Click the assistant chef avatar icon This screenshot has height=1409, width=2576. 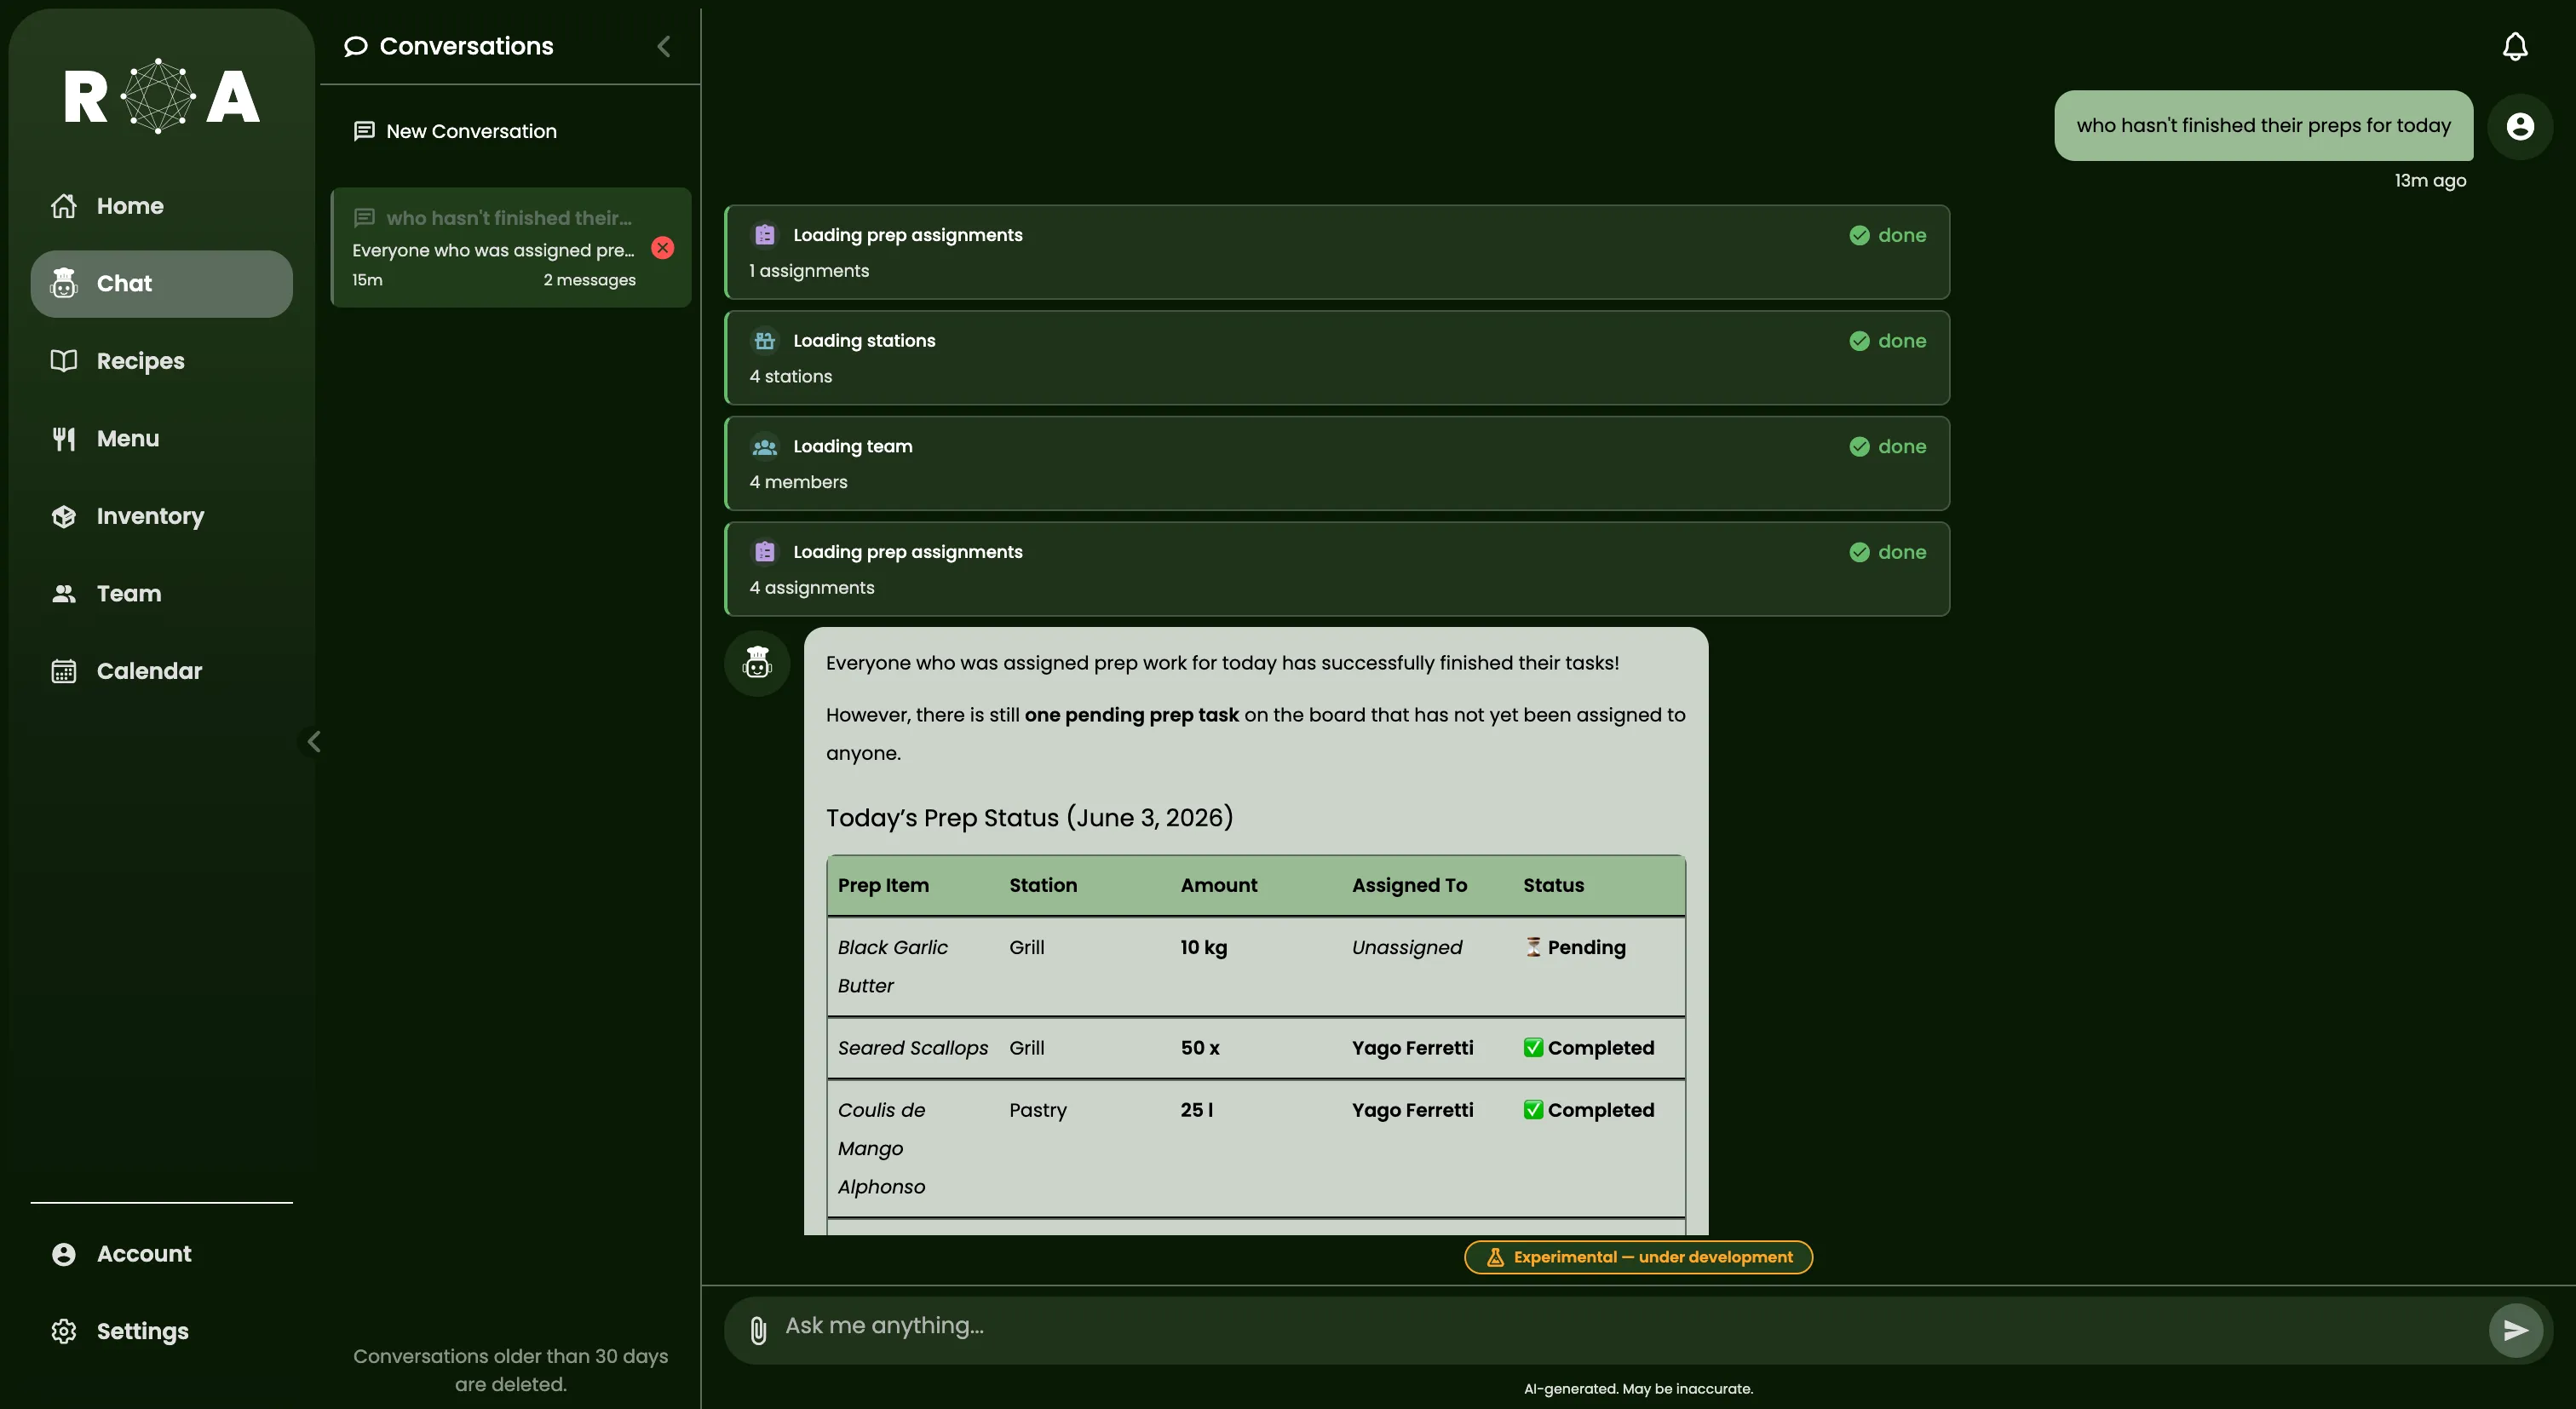(757, 663)
